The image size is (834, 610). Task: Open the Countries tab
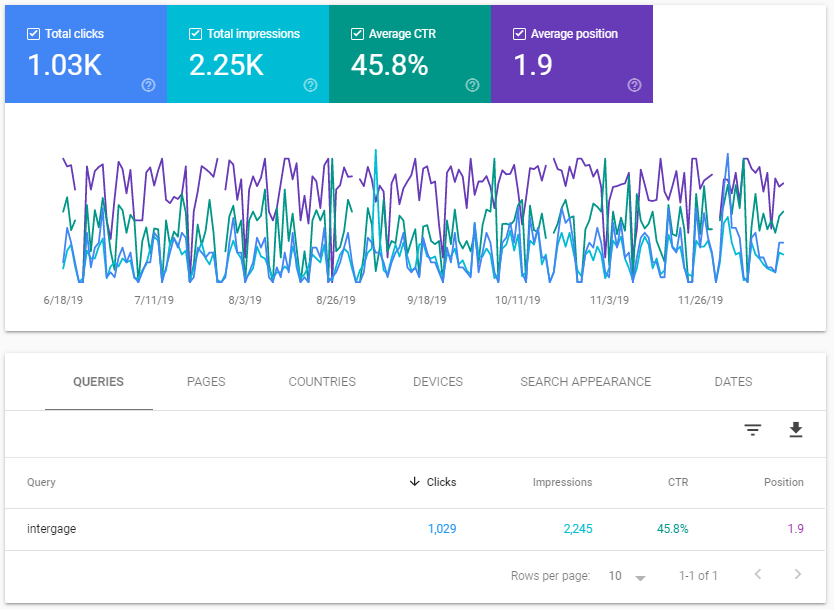[322, 382]
